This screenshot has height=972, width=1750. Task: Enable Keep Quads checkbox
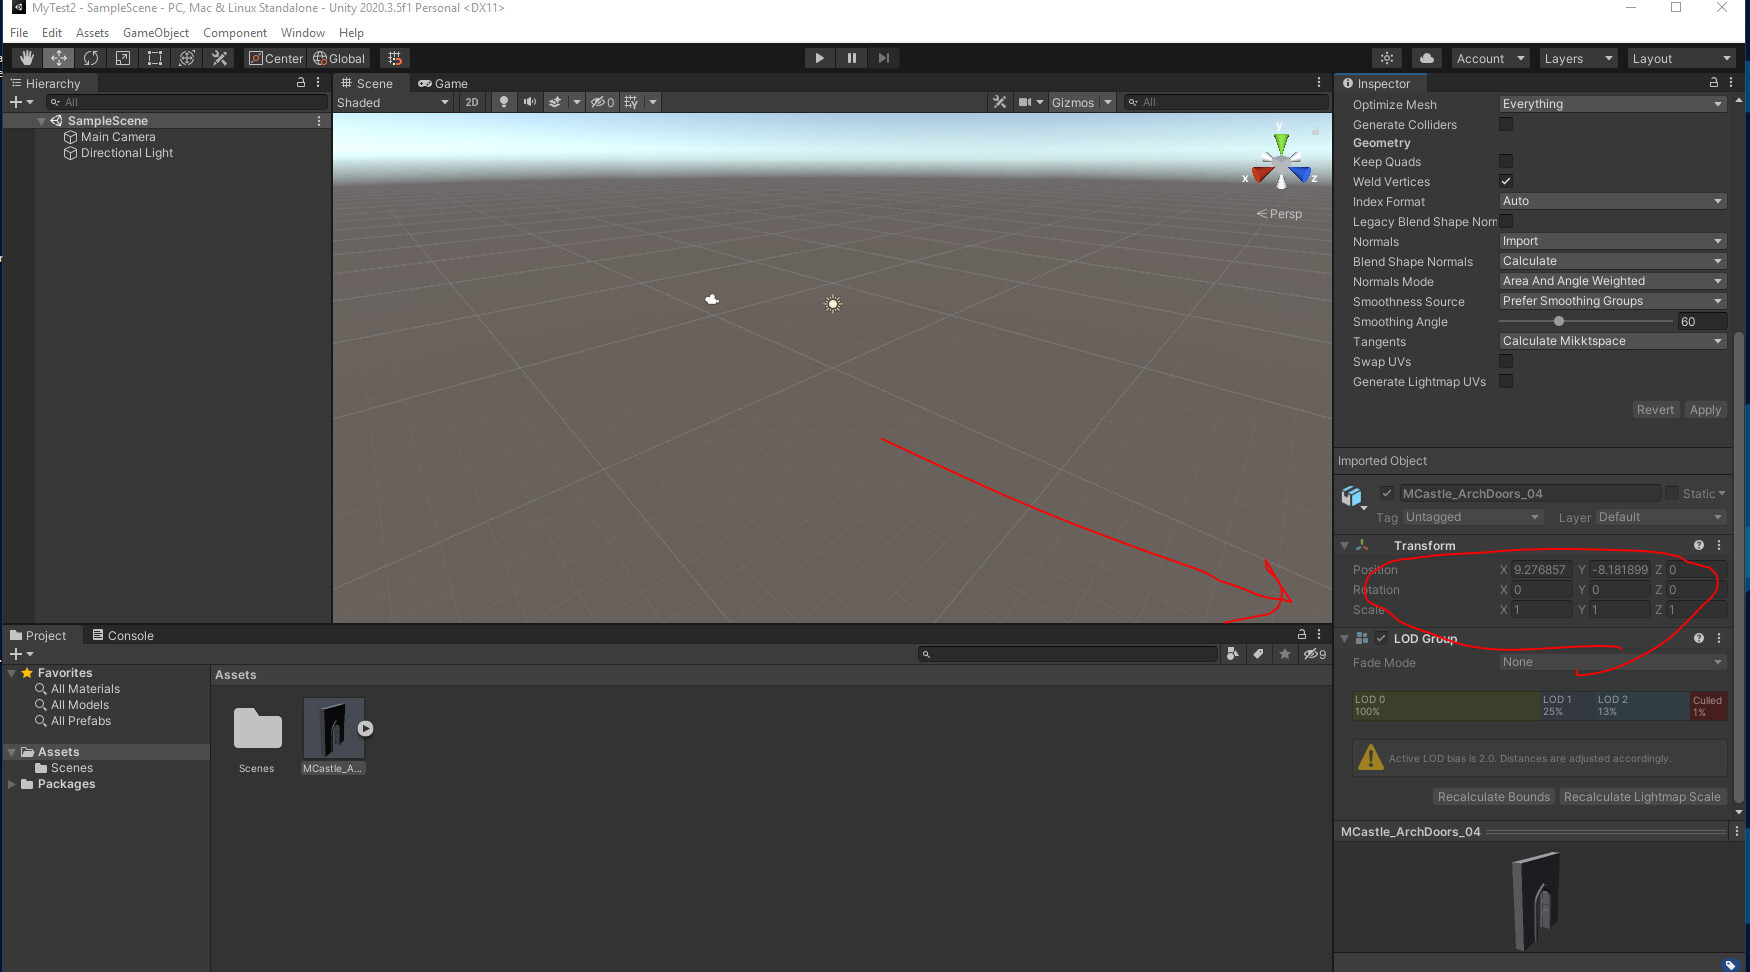pos(1506,161)
